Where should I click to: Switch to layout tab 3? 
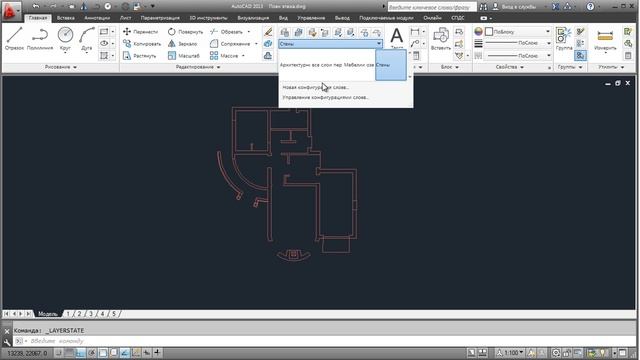(x=91, y=314)
